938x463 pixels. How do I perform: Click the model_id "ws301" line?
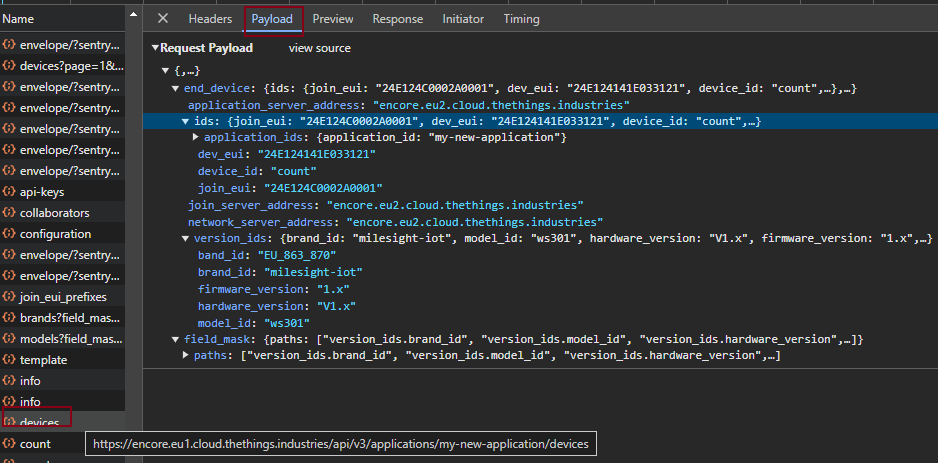(254, 323)
